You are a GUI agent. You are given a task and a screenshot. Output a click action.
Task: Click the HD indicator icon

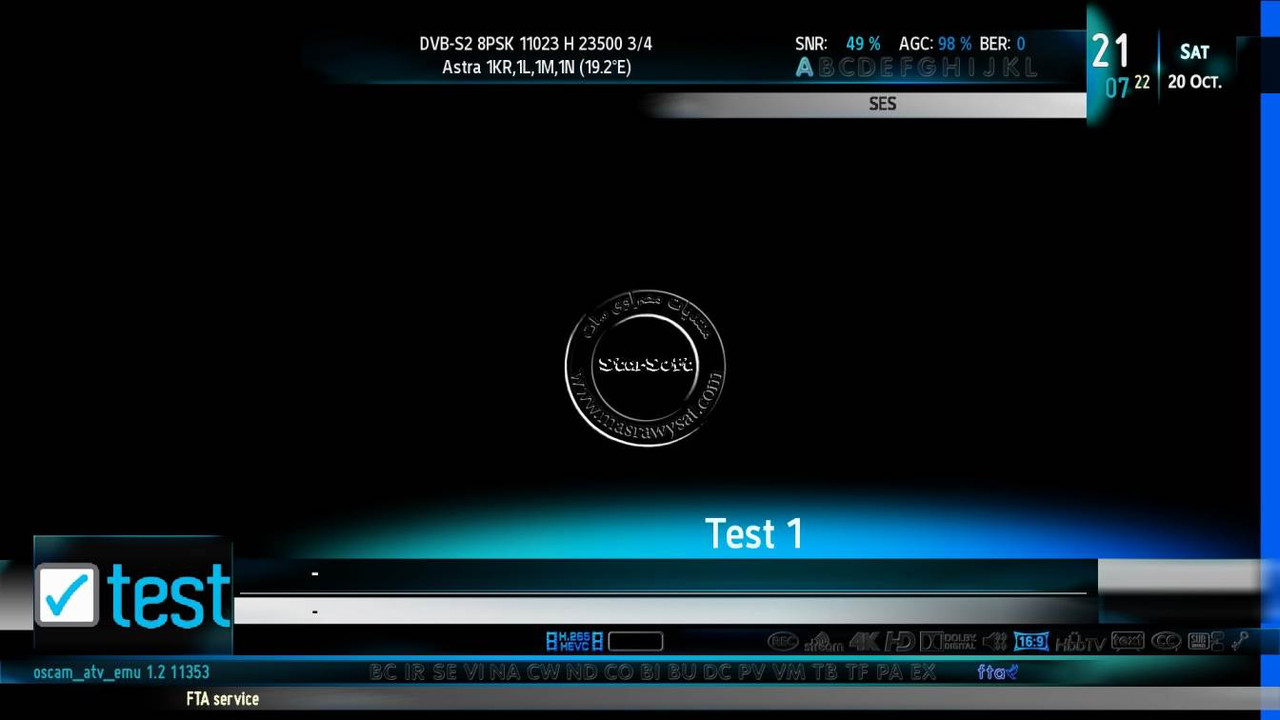click(x=900, y=641)
